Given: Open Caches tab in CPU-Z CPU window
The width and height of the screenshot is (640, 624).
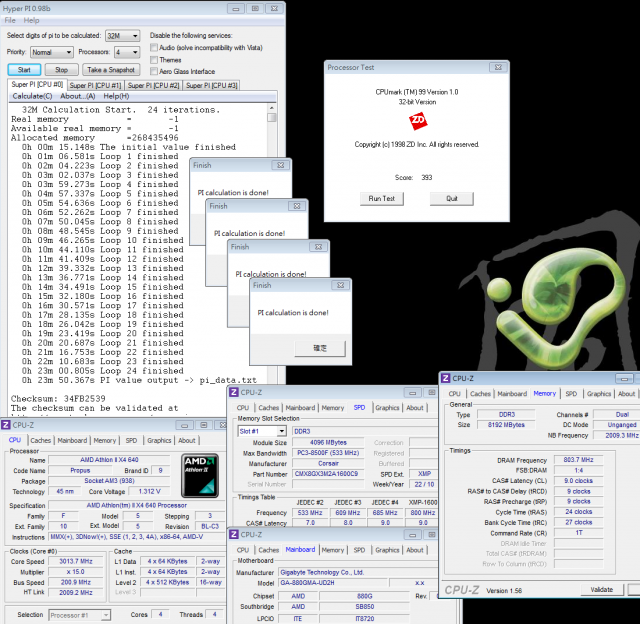Looking at the screenshot, I should click(41, 440).
